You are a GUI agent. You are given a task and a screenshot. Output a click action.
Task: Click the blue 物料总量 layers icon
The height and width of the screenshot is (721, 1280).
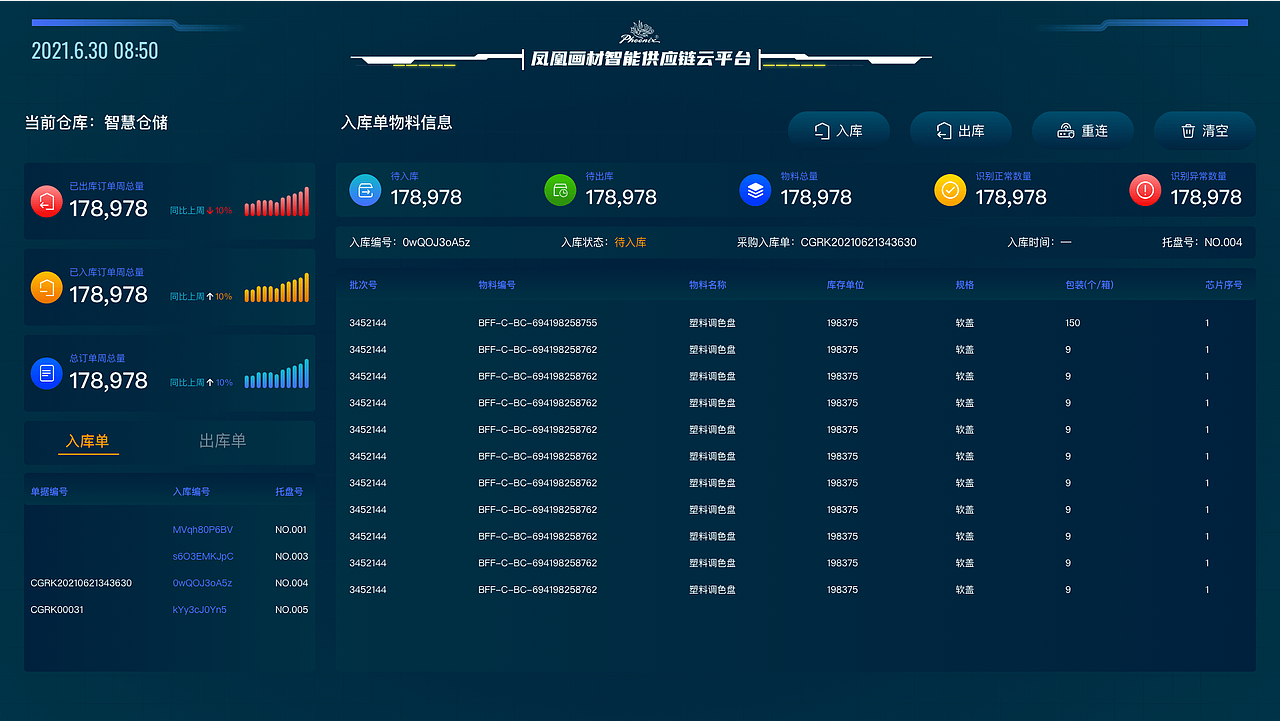(755, 190)
